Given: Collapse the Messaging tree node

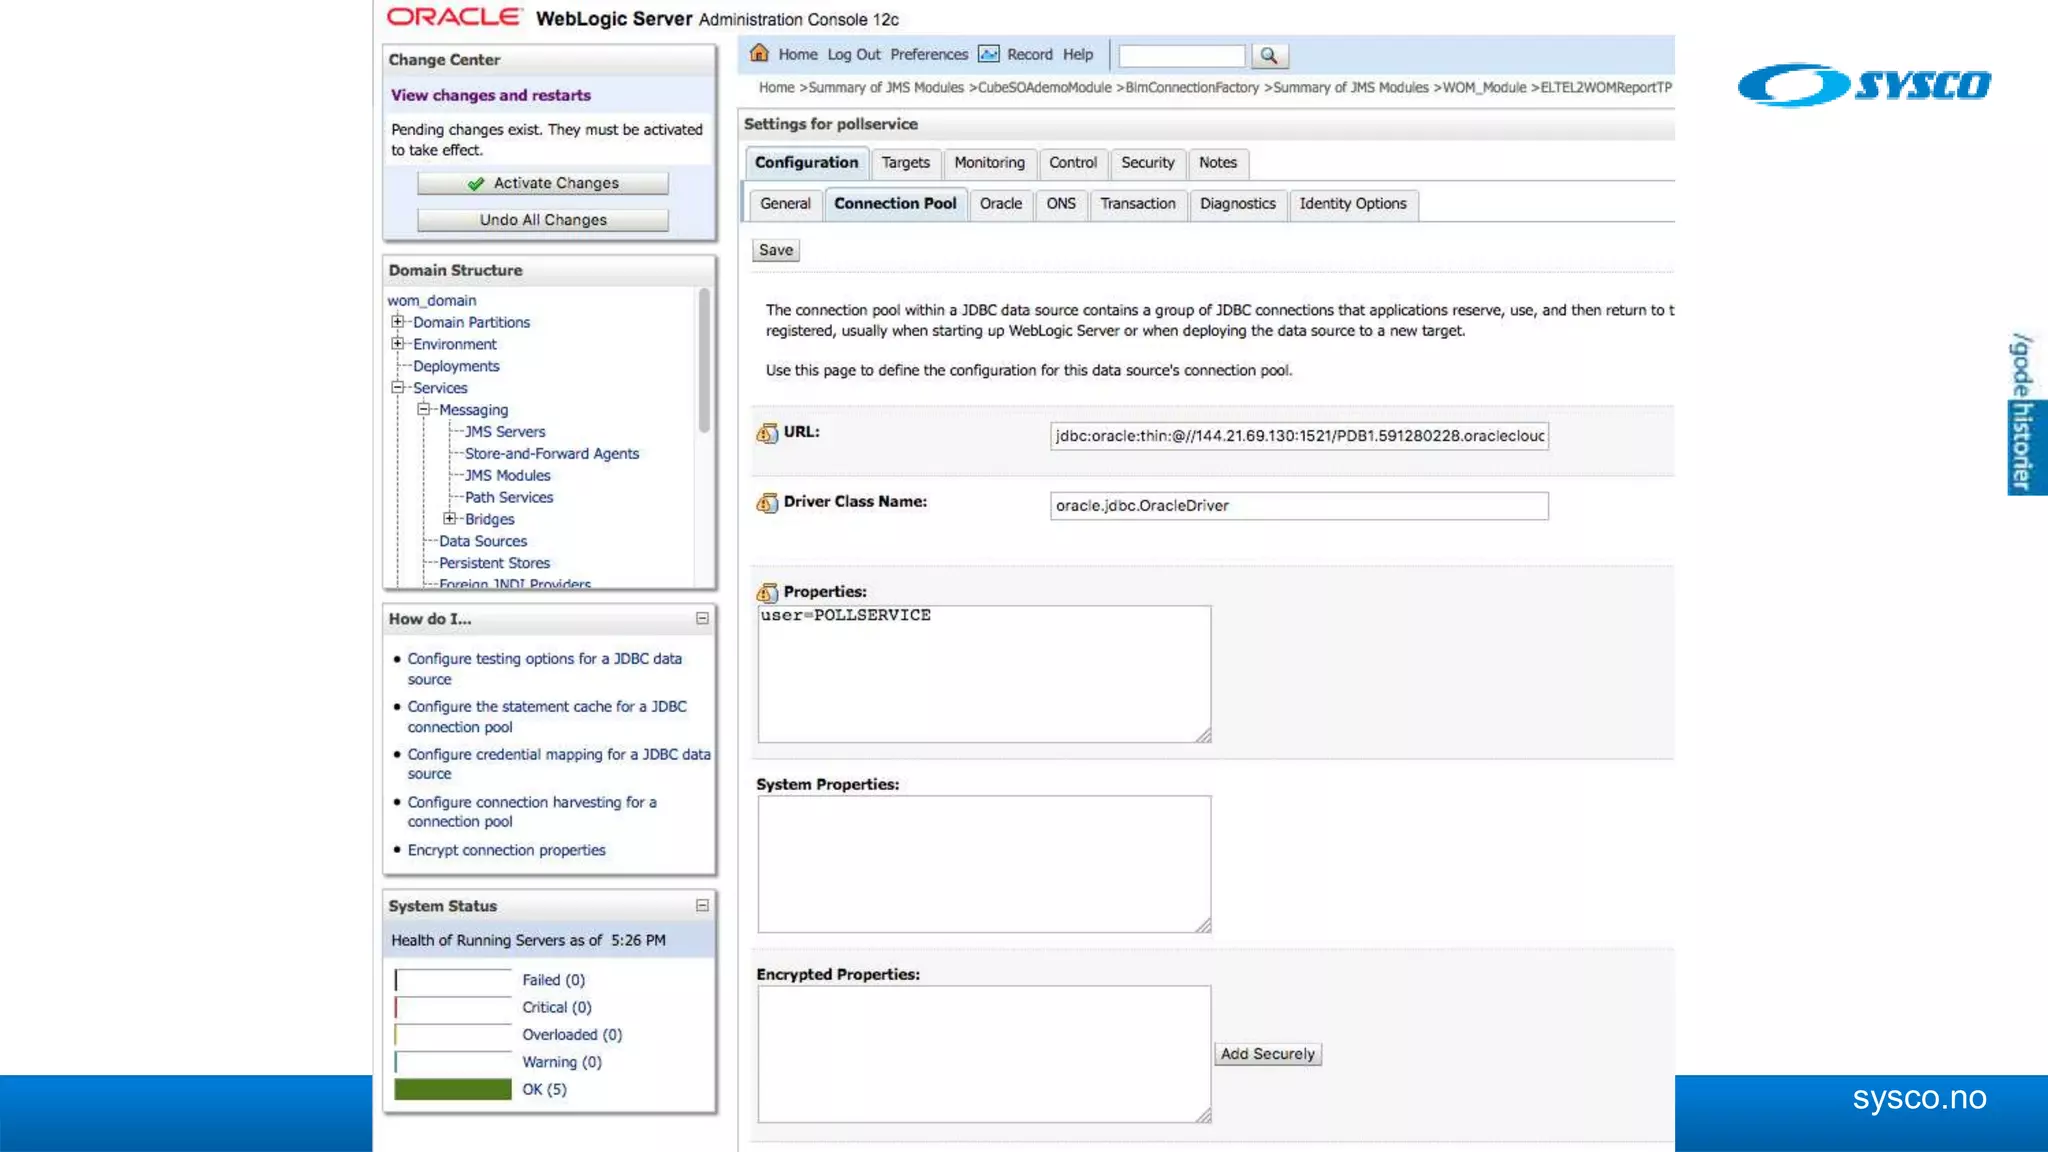Looking at the screenshot, I should [424, 410].
